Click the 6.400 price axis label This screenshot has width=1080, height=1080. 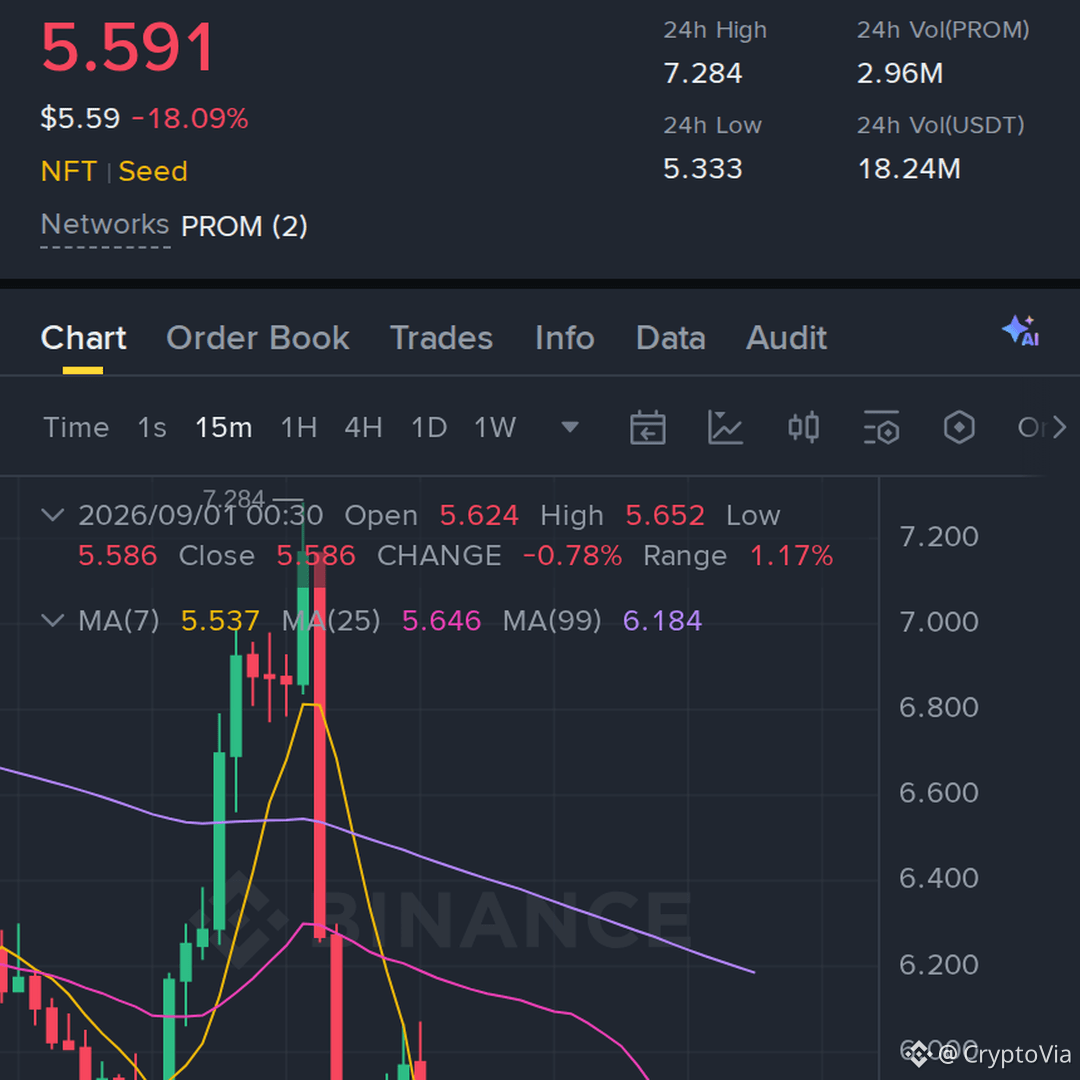[939, 878]
